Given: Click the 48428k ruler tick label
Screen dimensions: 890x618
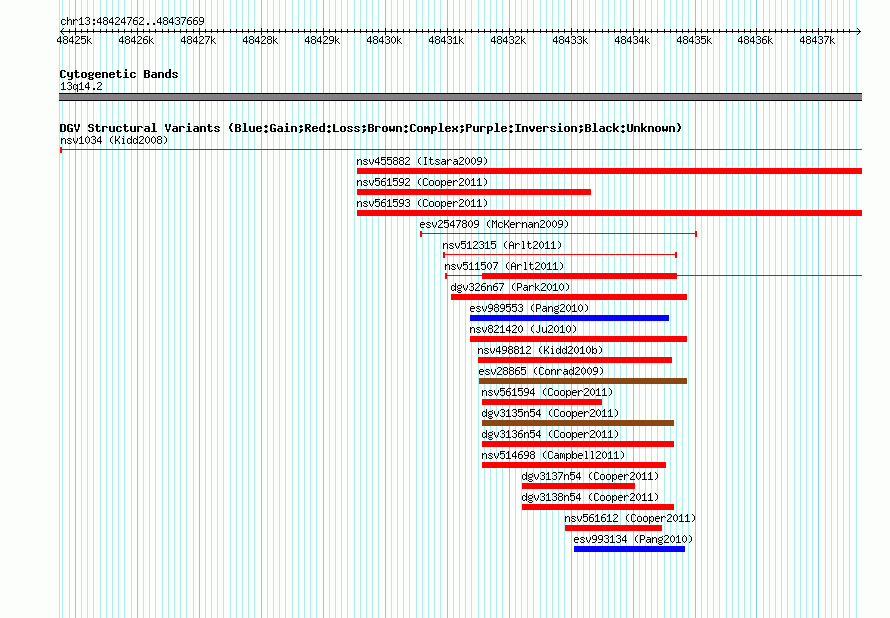Looking at the screenshot, I should click(260, 40).
